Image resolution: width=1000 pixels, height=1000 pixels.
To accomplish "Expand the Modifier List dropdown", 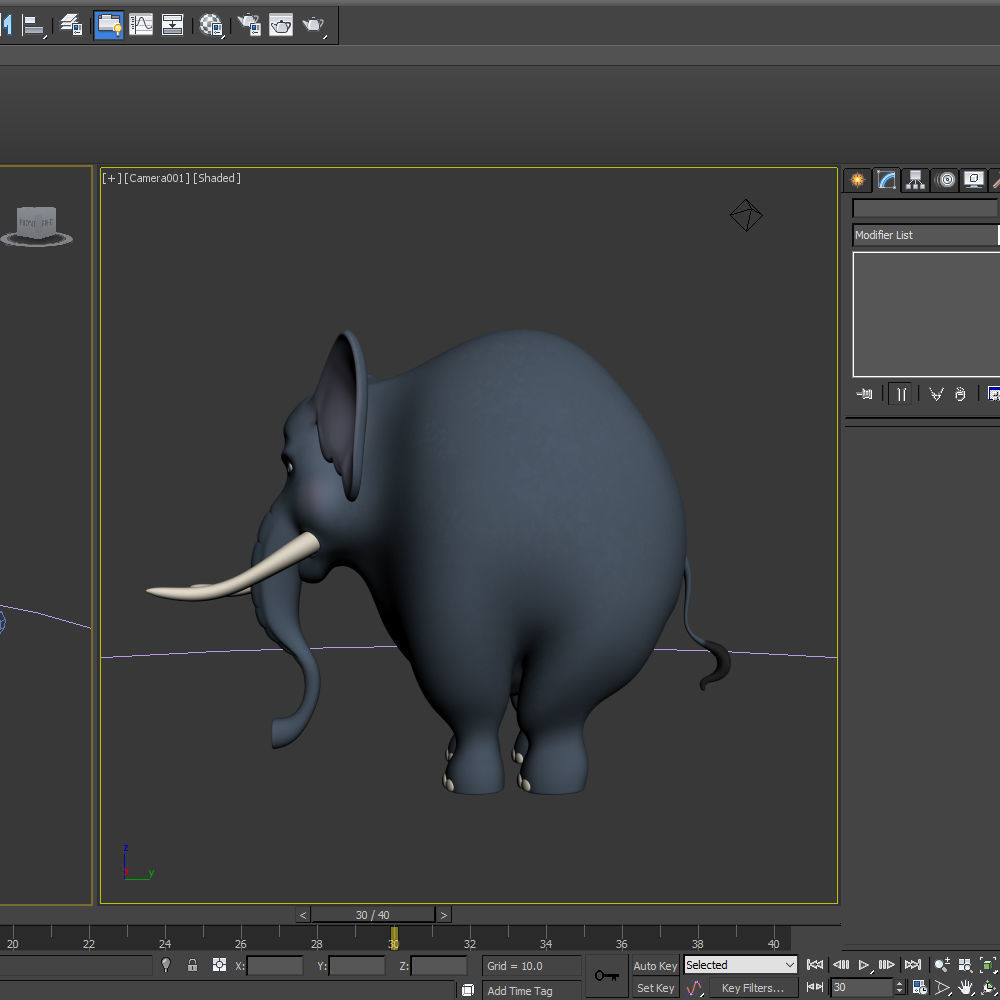I will tap(926, 235).
